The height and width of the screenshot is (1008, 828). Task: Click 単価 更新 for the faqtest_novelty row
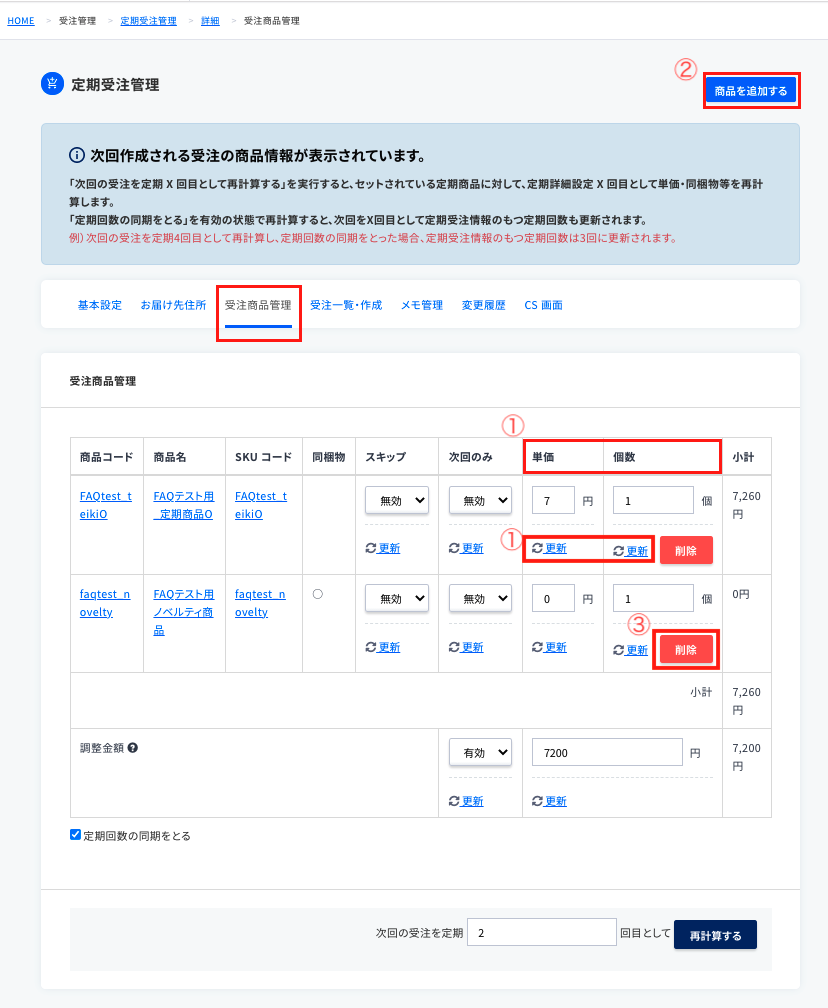pyautogui.click(x=550, y=647)
